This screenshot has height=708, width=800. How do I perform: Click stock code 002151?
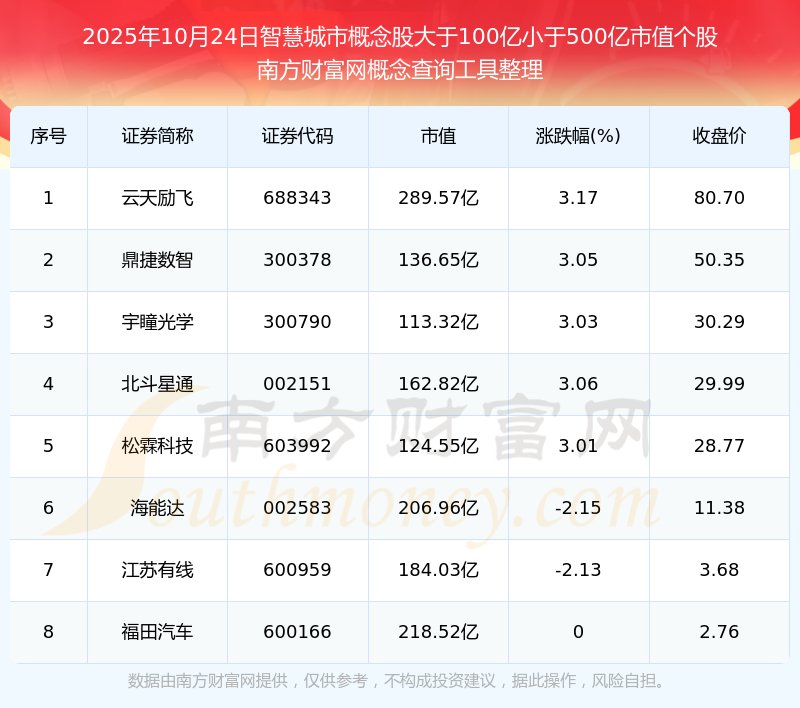(297, 384)
